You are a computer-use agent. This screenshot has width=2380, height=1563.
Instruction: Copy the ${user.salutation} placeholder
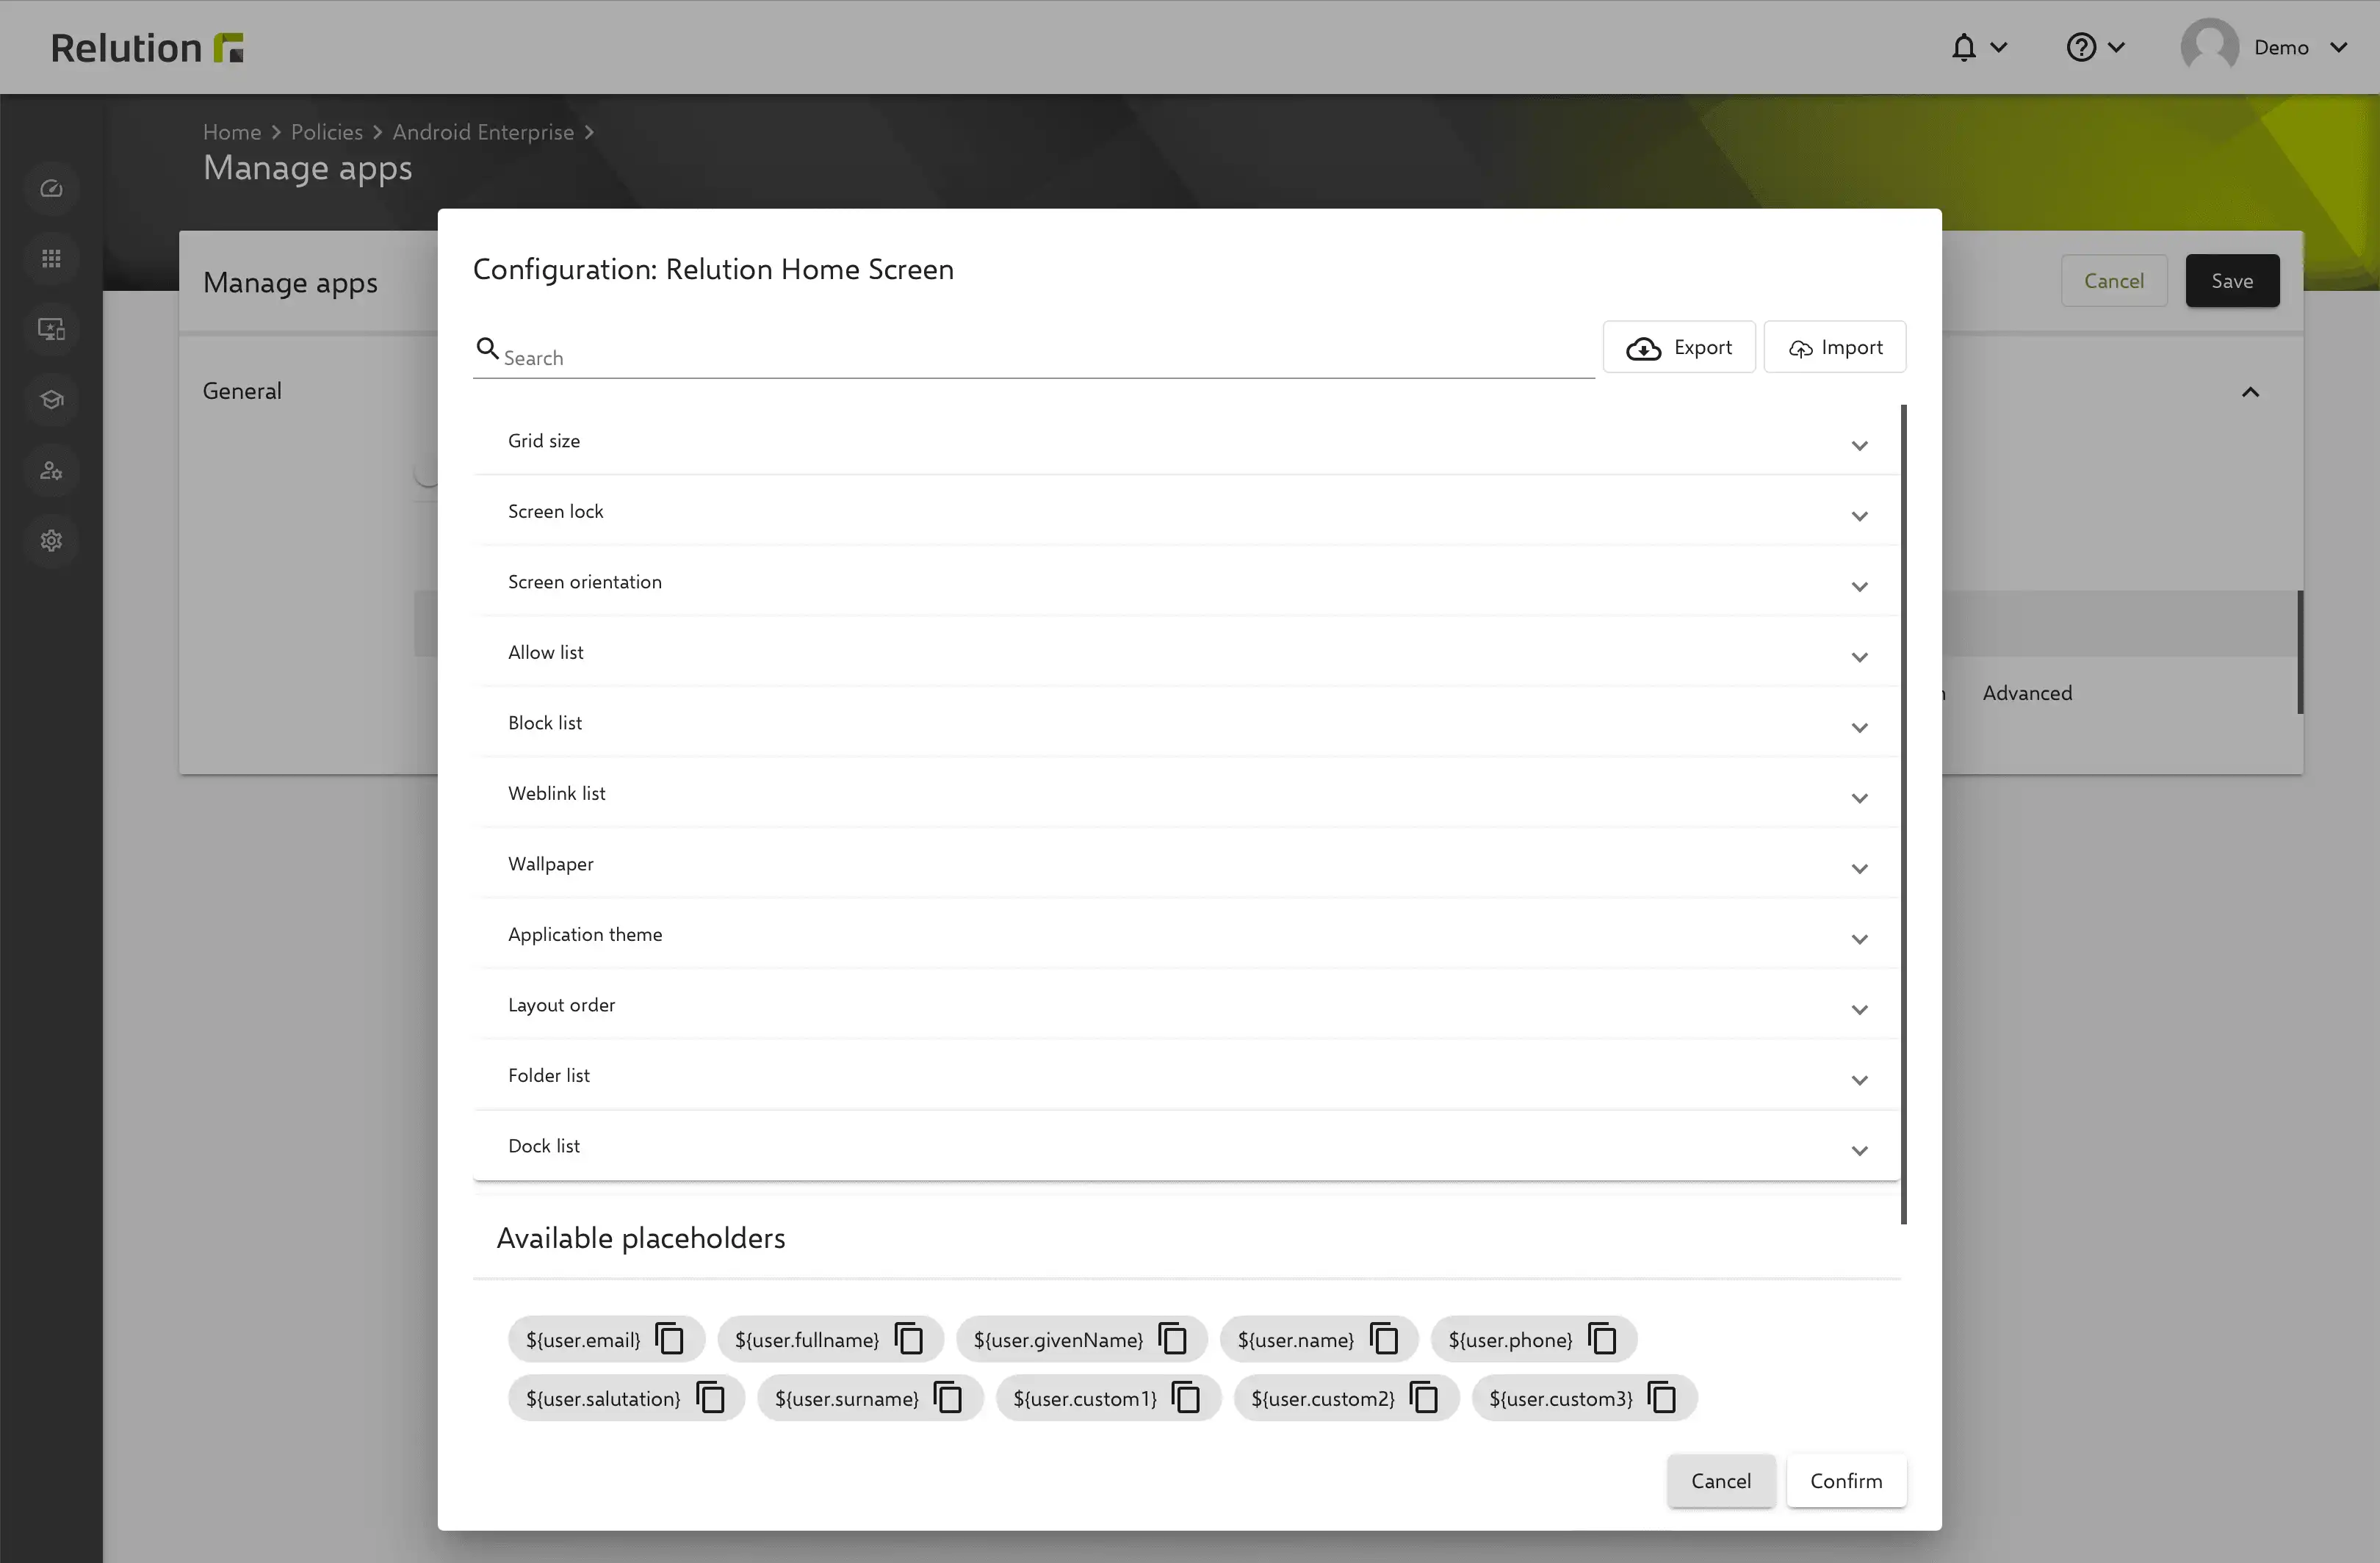(710, 1397)
